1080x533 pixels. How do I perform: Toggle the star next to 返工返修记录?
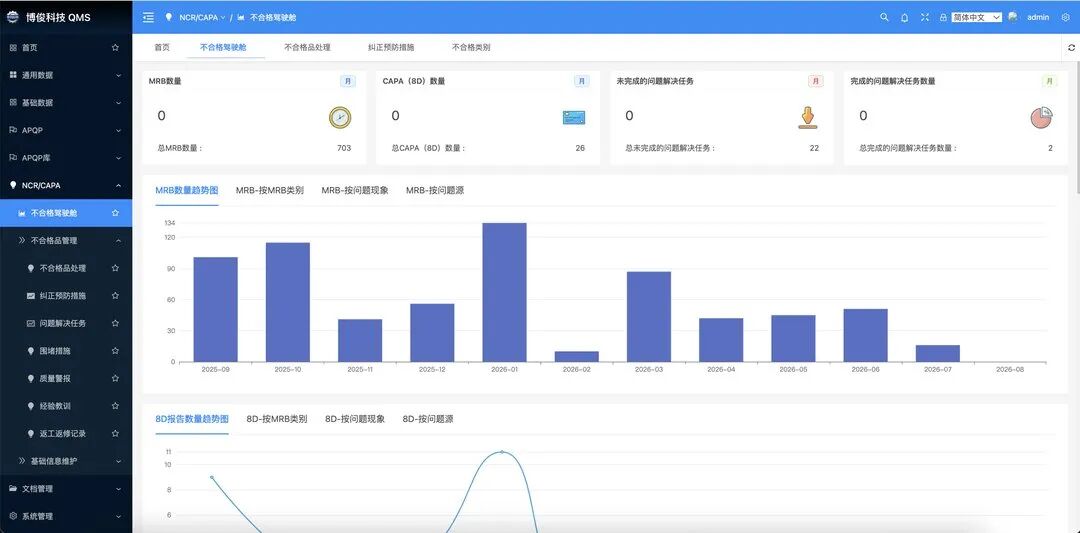coord(115,433)
